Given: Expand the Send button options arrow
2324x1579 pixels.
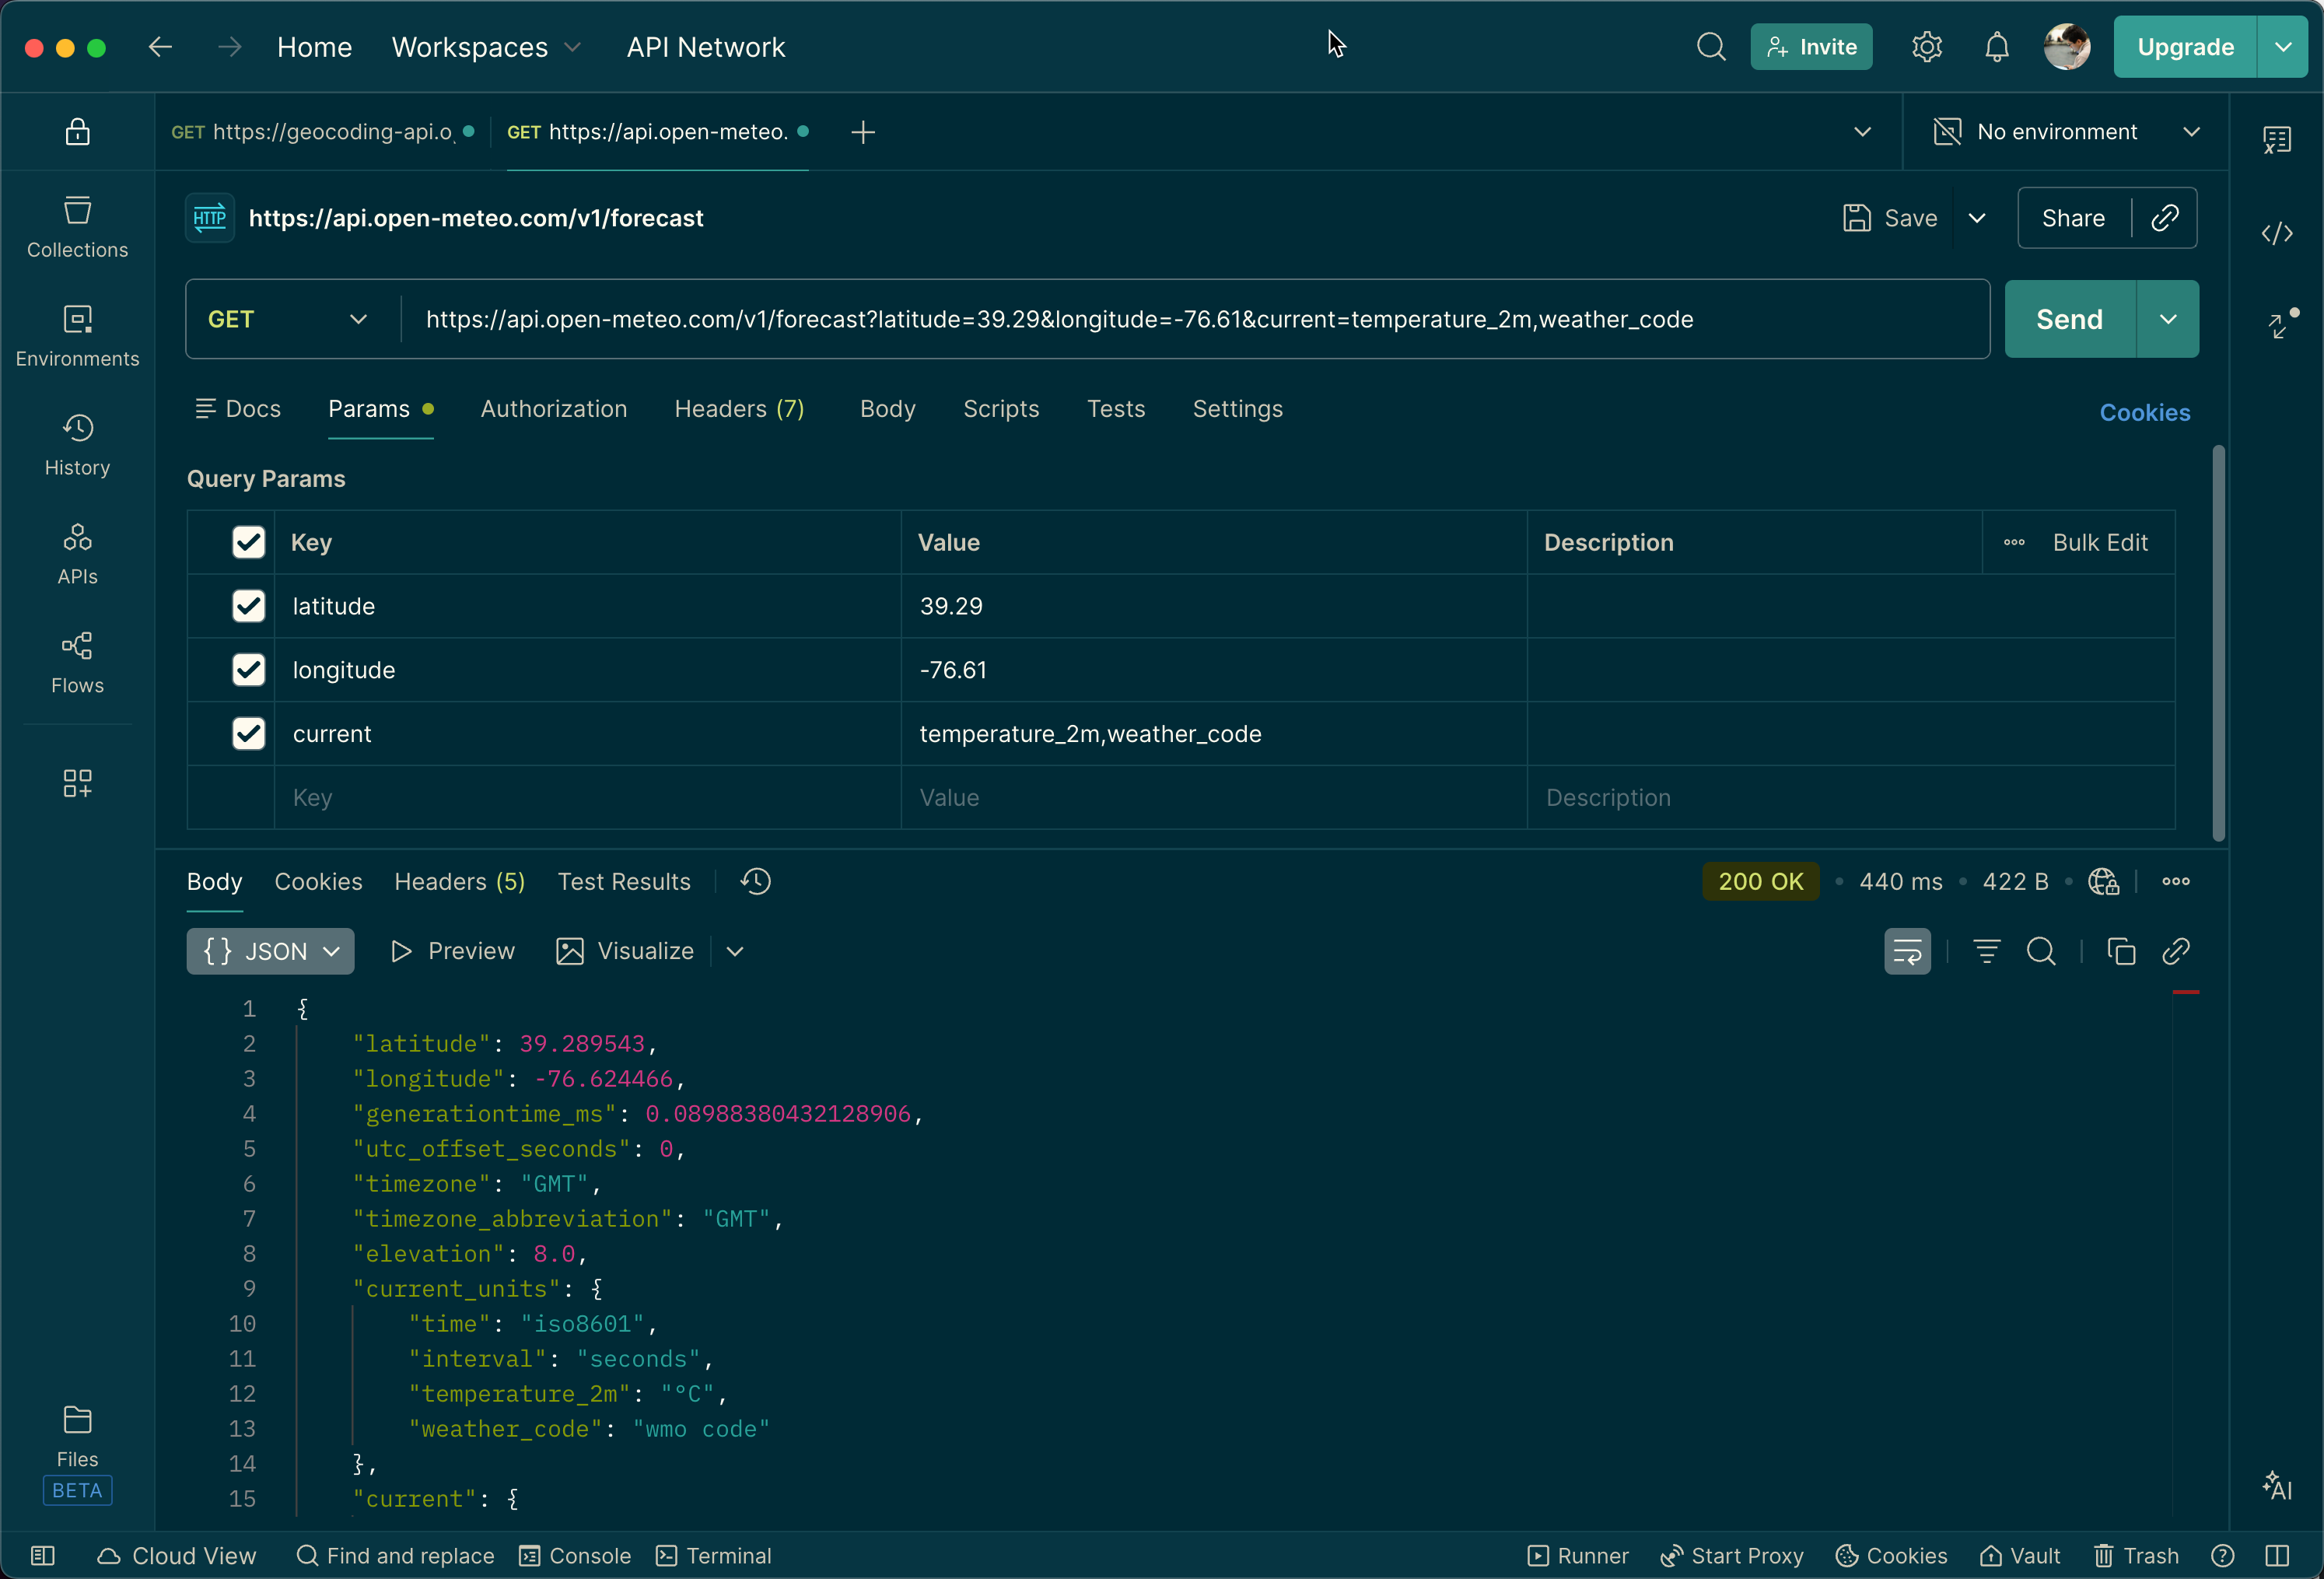Looking at the screenshot, I should pos(2168,319).
